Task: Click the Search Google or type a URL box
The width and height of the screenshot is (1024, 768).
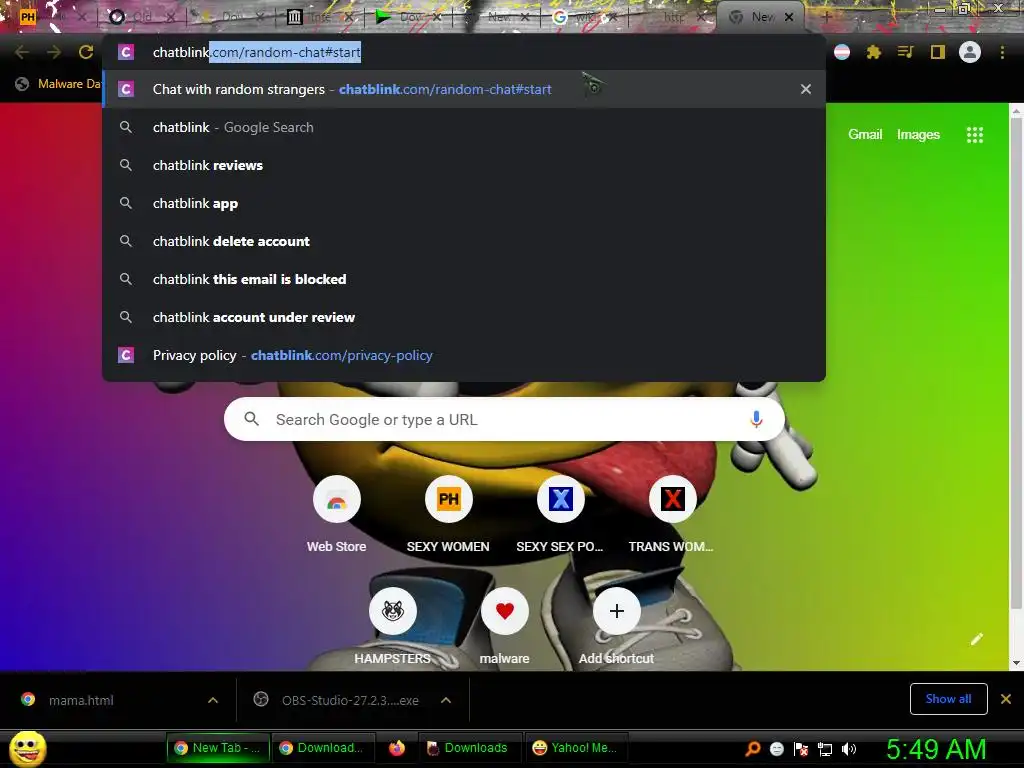Action: coord(504,419)
